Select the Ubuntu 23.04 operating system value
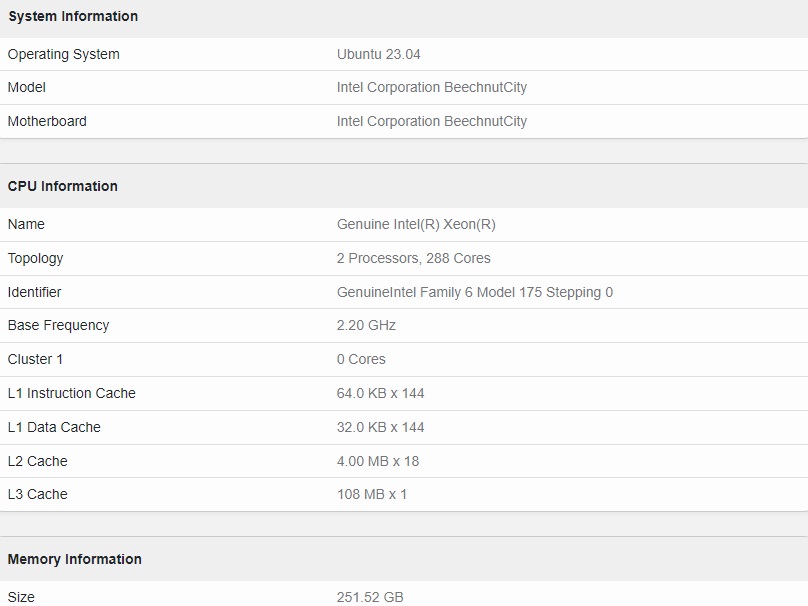The image size is (808, 606). [x=378, y=54]
